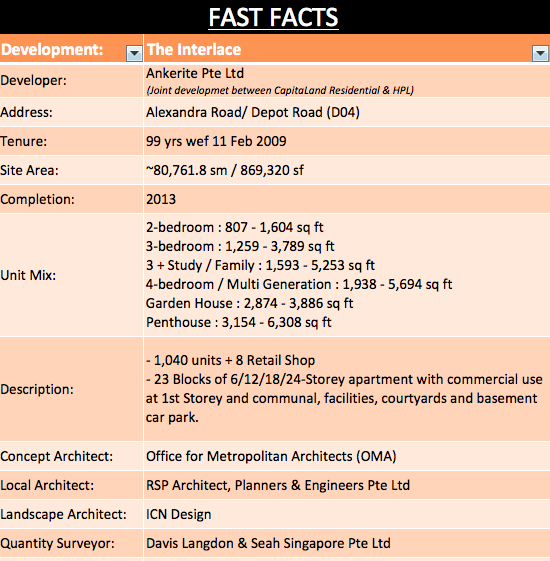The width and height of the screenshot is (550, 561).
Task: Click the 23 Blocks of 6/12/18/24-Storey line
Action: (344, 379)
